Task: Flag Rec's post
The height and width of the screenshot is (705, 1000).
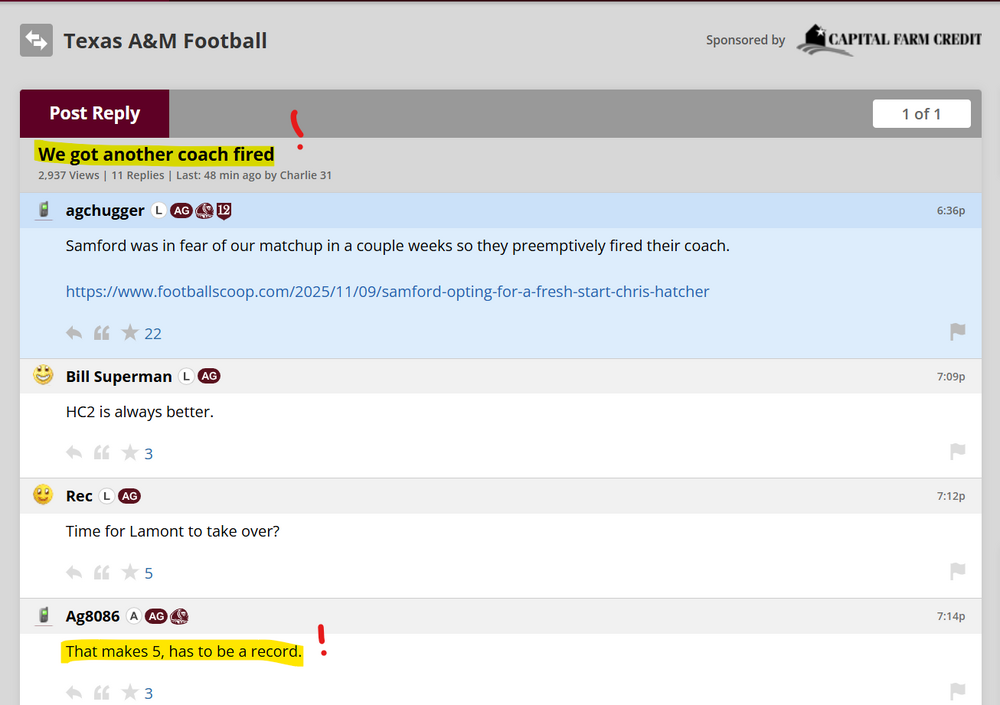Action: click(957, 572)
